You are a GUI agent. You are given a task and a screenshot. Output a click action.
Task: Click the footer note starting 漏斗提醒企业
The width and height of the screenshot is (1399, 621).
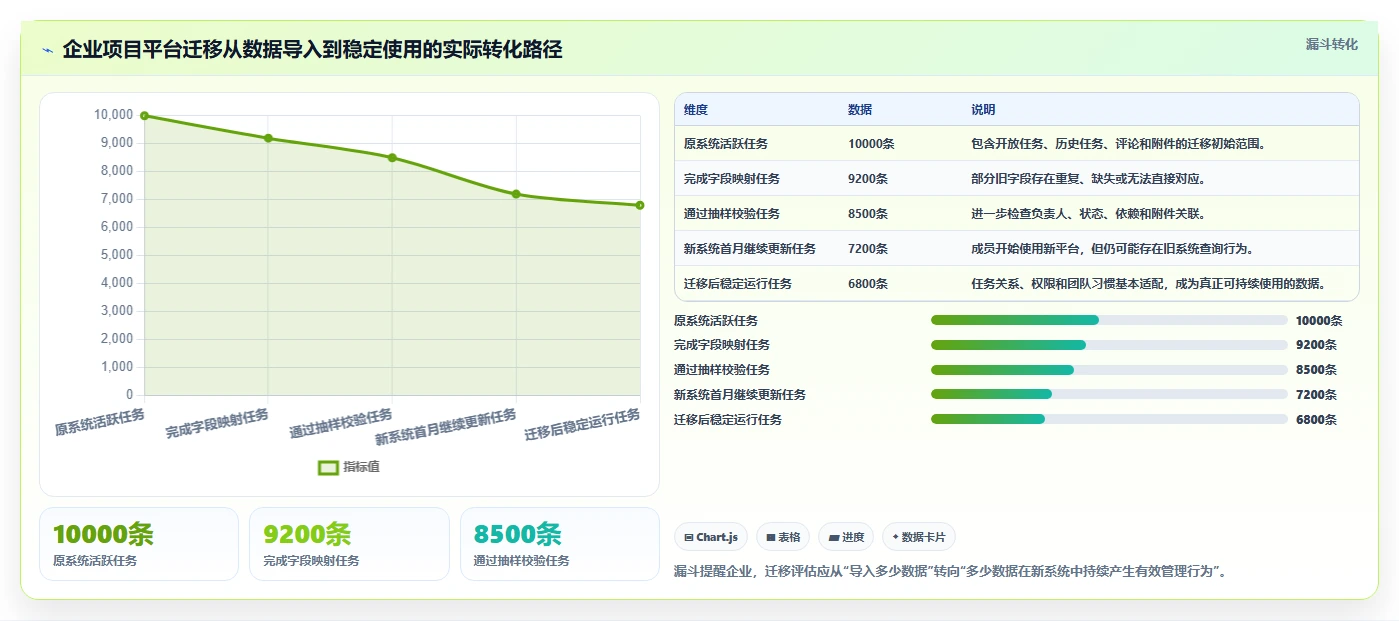951,572
